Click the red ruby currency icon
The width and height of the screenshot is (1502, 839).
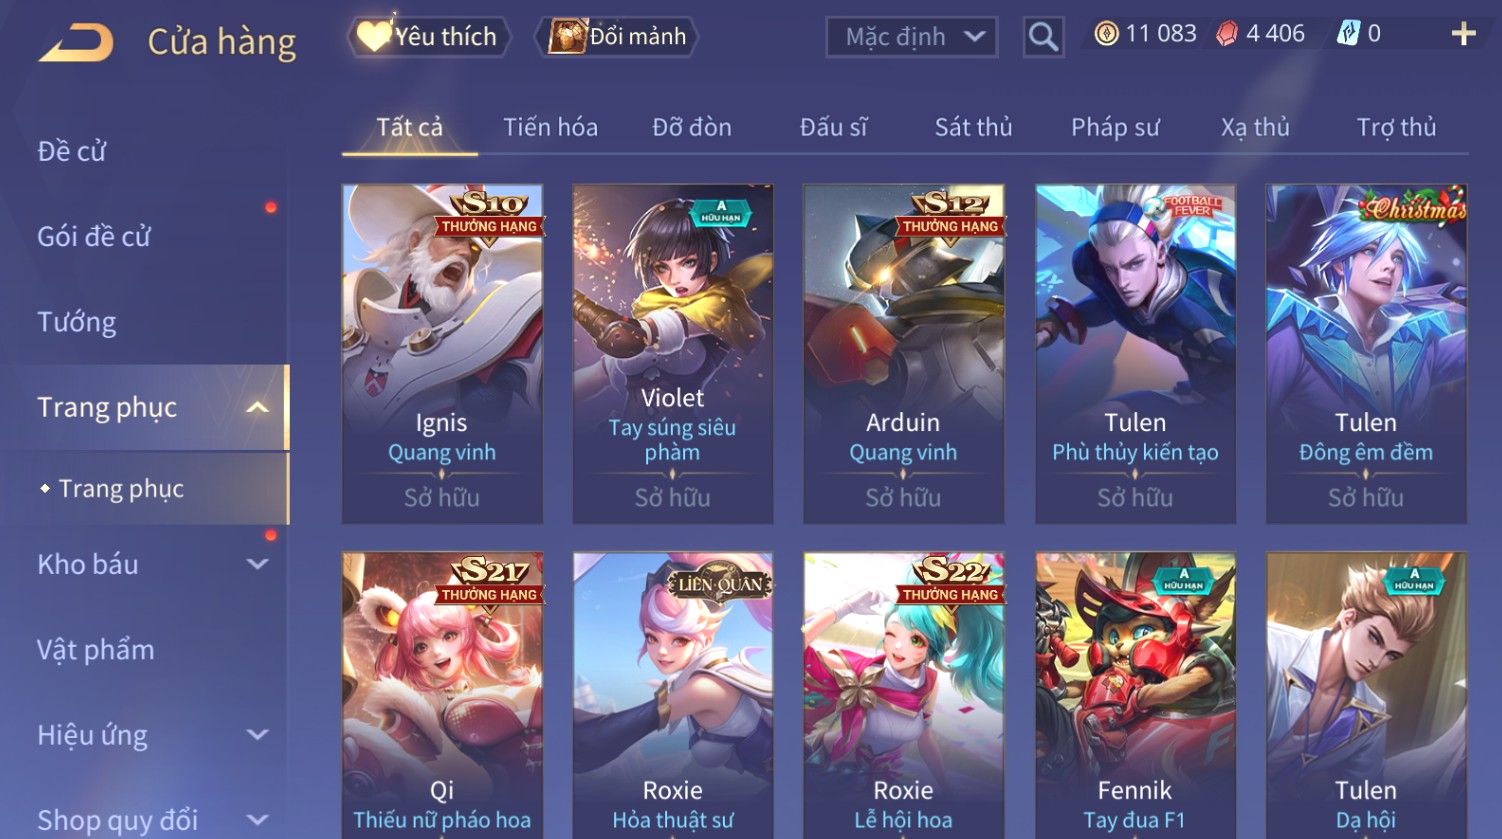tap(1226, 34)
